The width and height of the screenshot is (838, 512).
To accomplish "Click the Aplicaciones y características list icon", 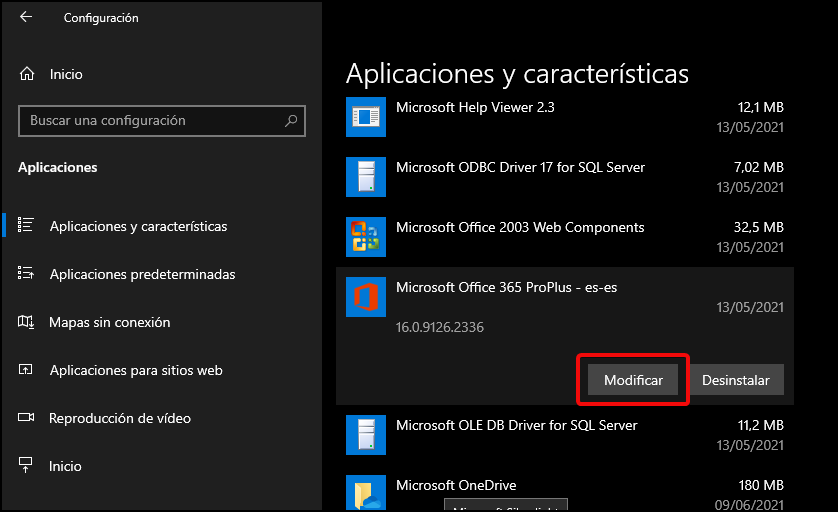I will pos(26,225).
